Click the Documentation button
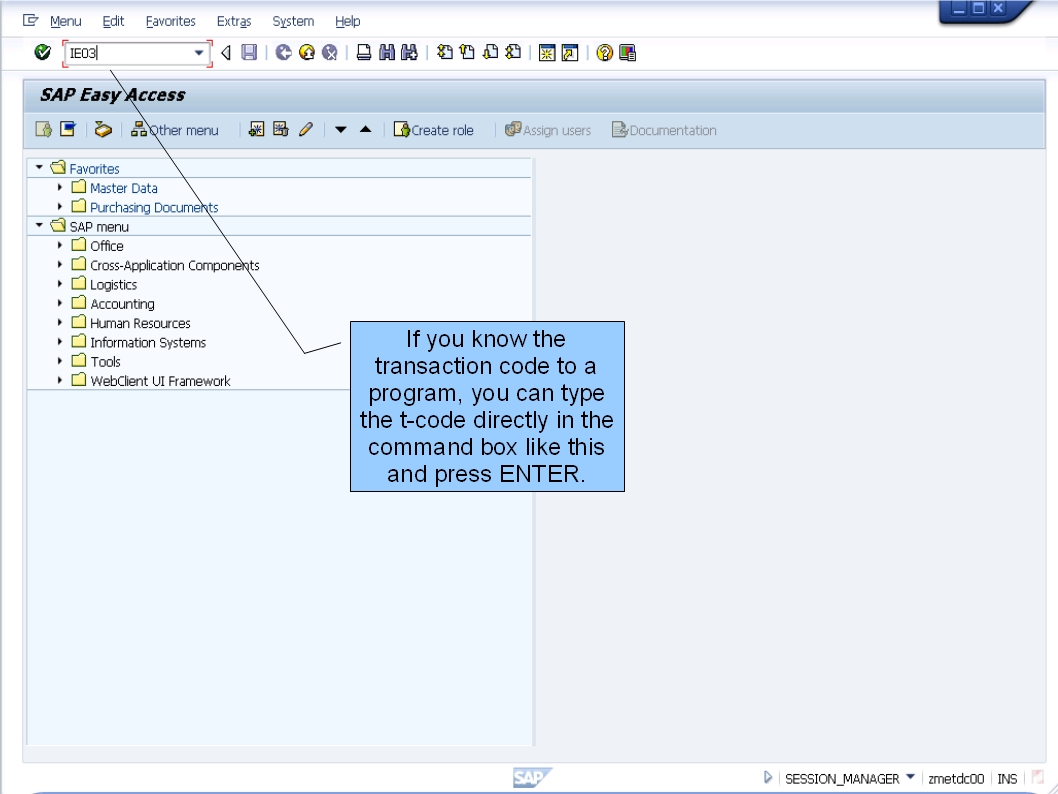1058x794 pixels. 665,130
